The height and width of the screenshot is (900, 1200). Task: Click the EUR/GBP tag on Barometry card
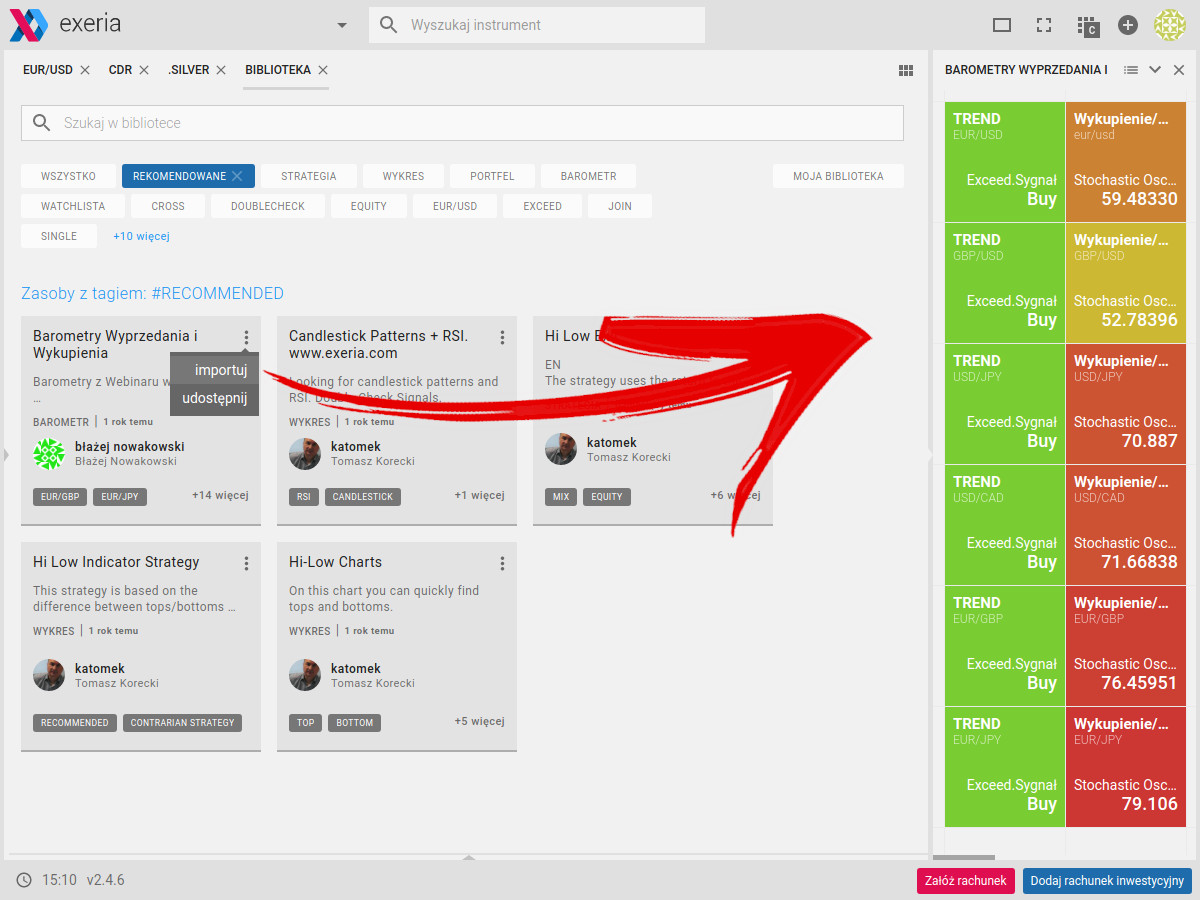(x=60, y=496)
